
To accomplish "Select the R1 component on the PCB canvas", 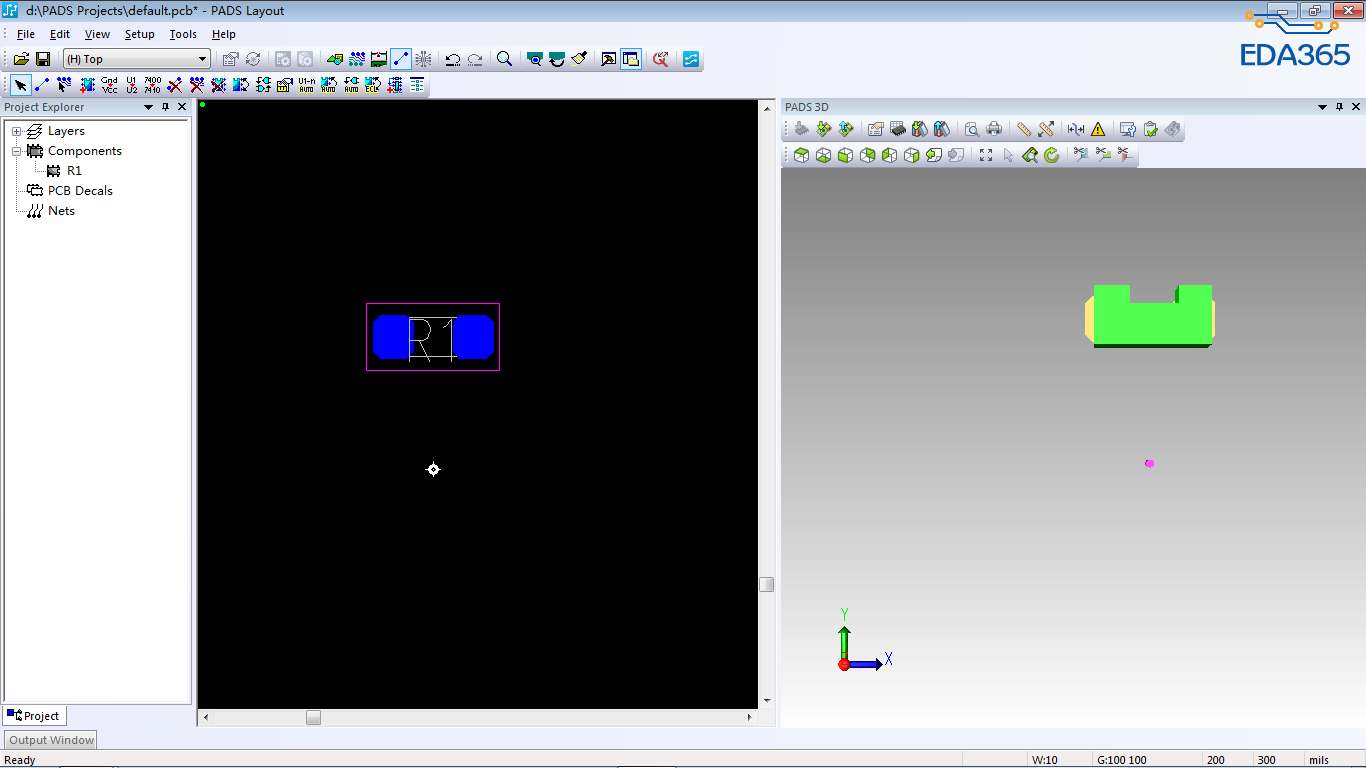I will (x=433, y=337).
